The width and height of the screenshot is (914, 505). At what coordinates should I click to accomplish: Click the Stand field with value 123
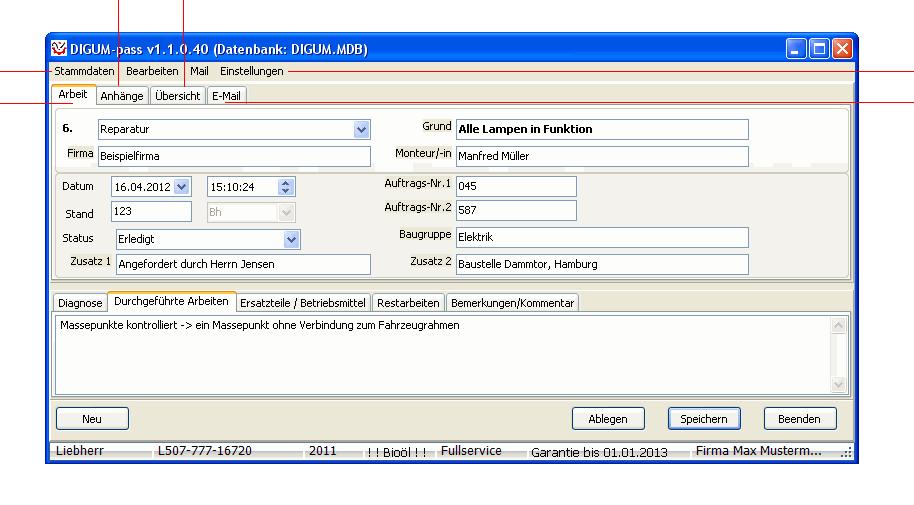(152, 211)
